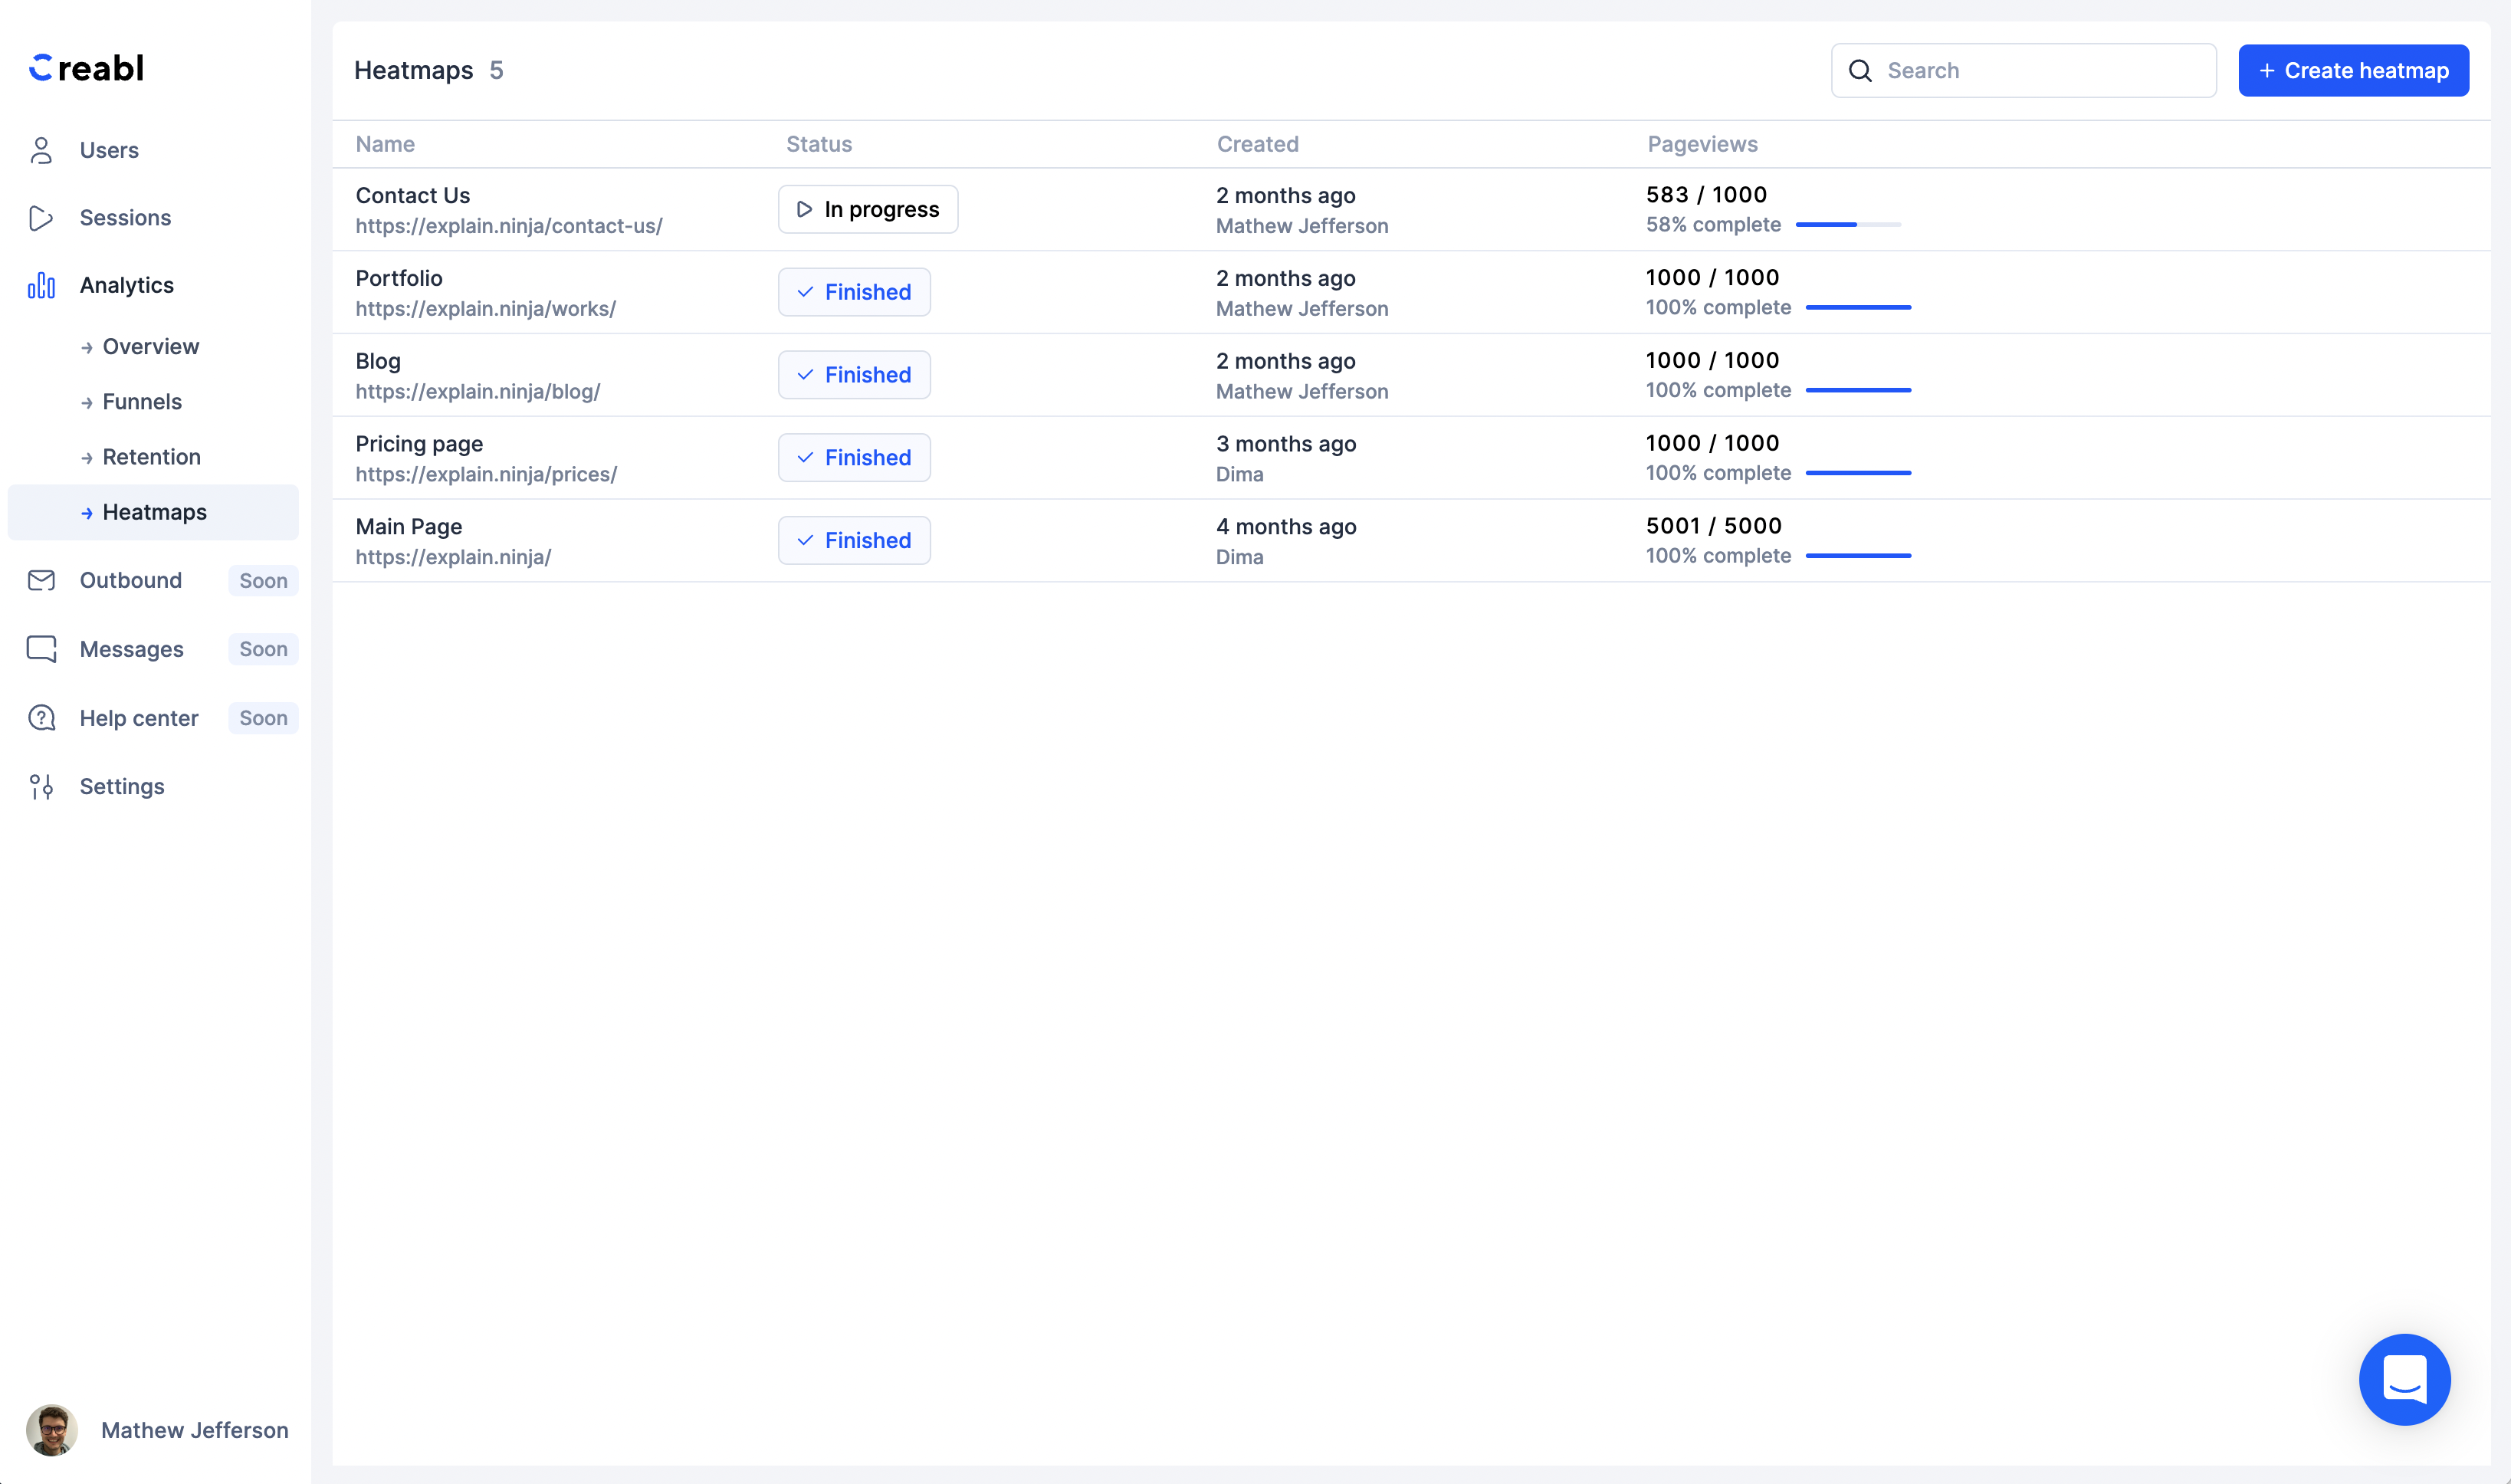This screenshot has height=1484, width=2511.
Task: Click the Help center question-mark icon
Action: [41, 717]
